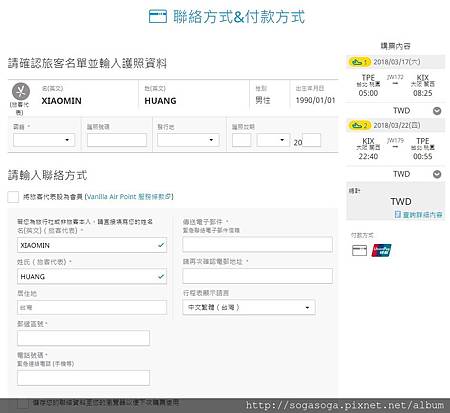Check set passenger representative as member box
This screenshot has width=450, height=413.
(x=13, y=197)
